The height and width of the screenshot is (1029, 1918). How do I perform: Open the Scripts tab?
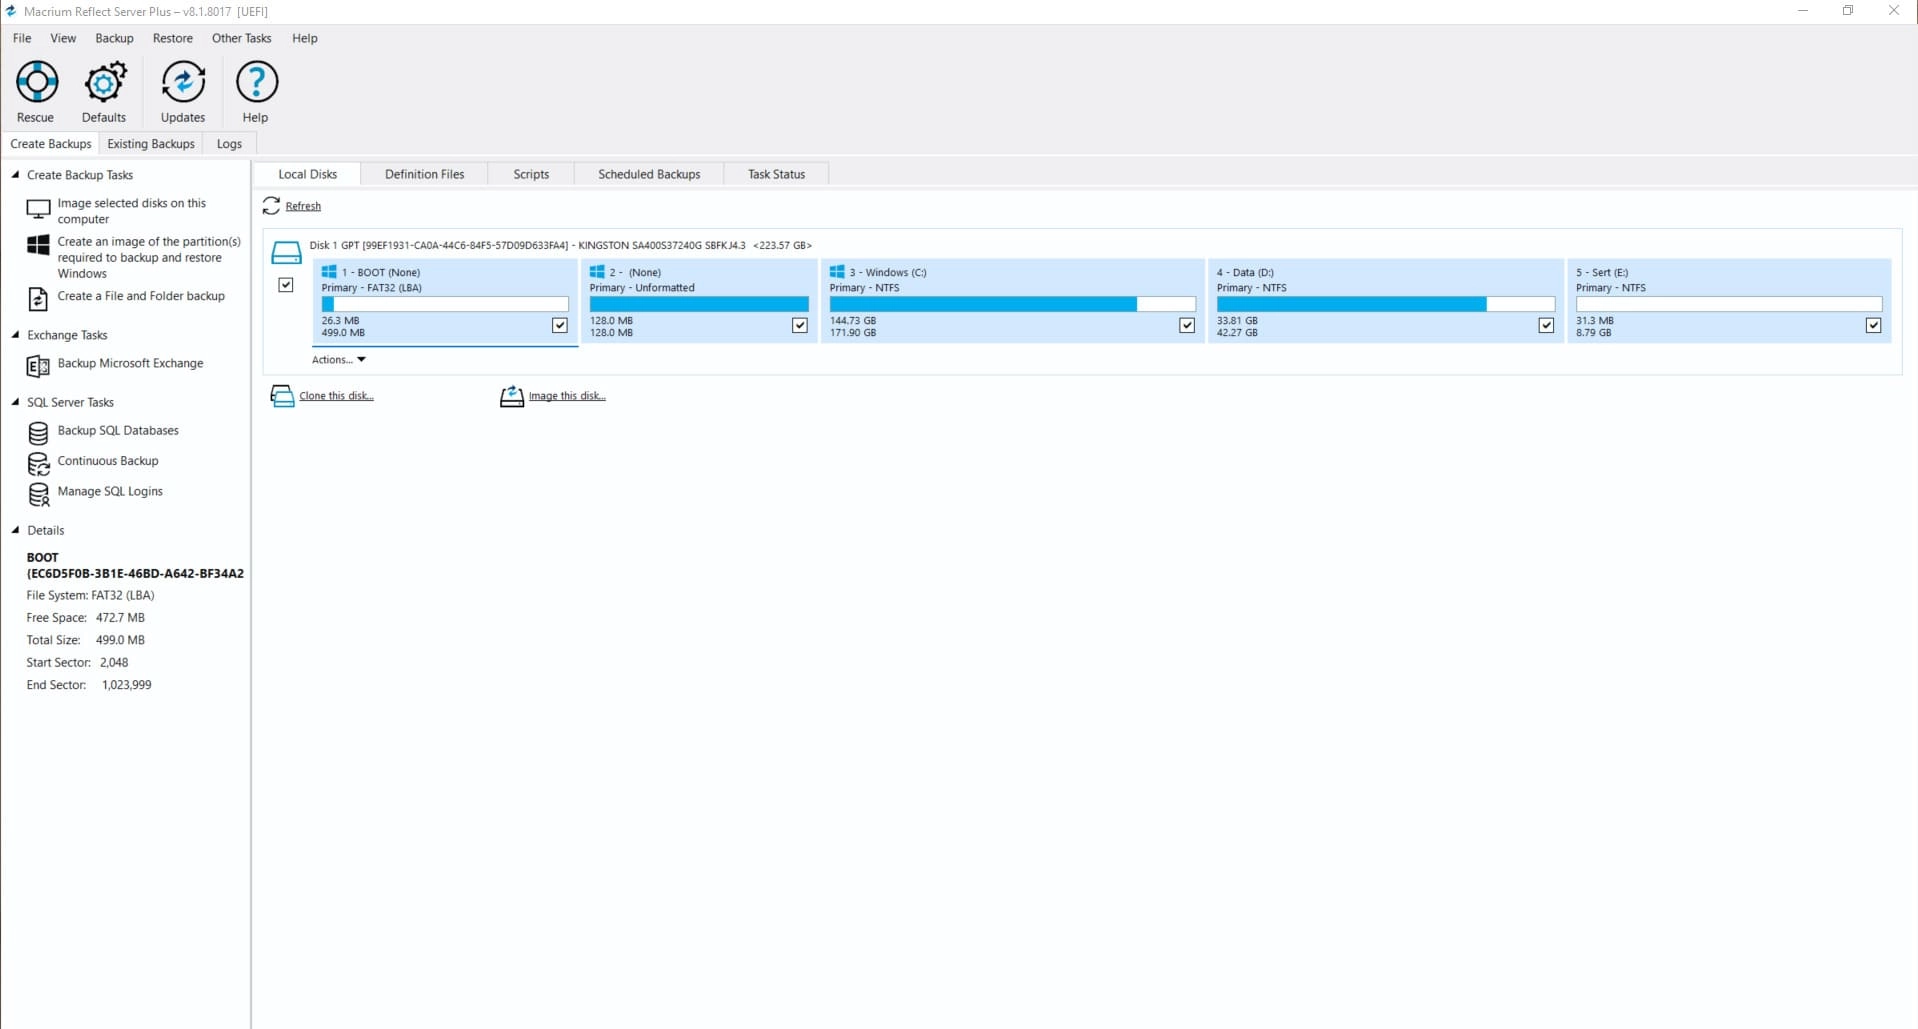click(x=531, y=174)
